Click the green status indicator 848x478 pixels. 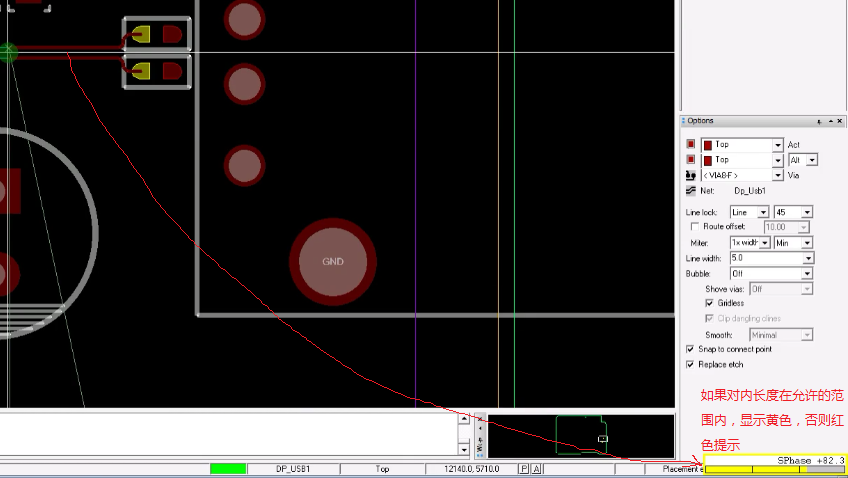[228, 469]
